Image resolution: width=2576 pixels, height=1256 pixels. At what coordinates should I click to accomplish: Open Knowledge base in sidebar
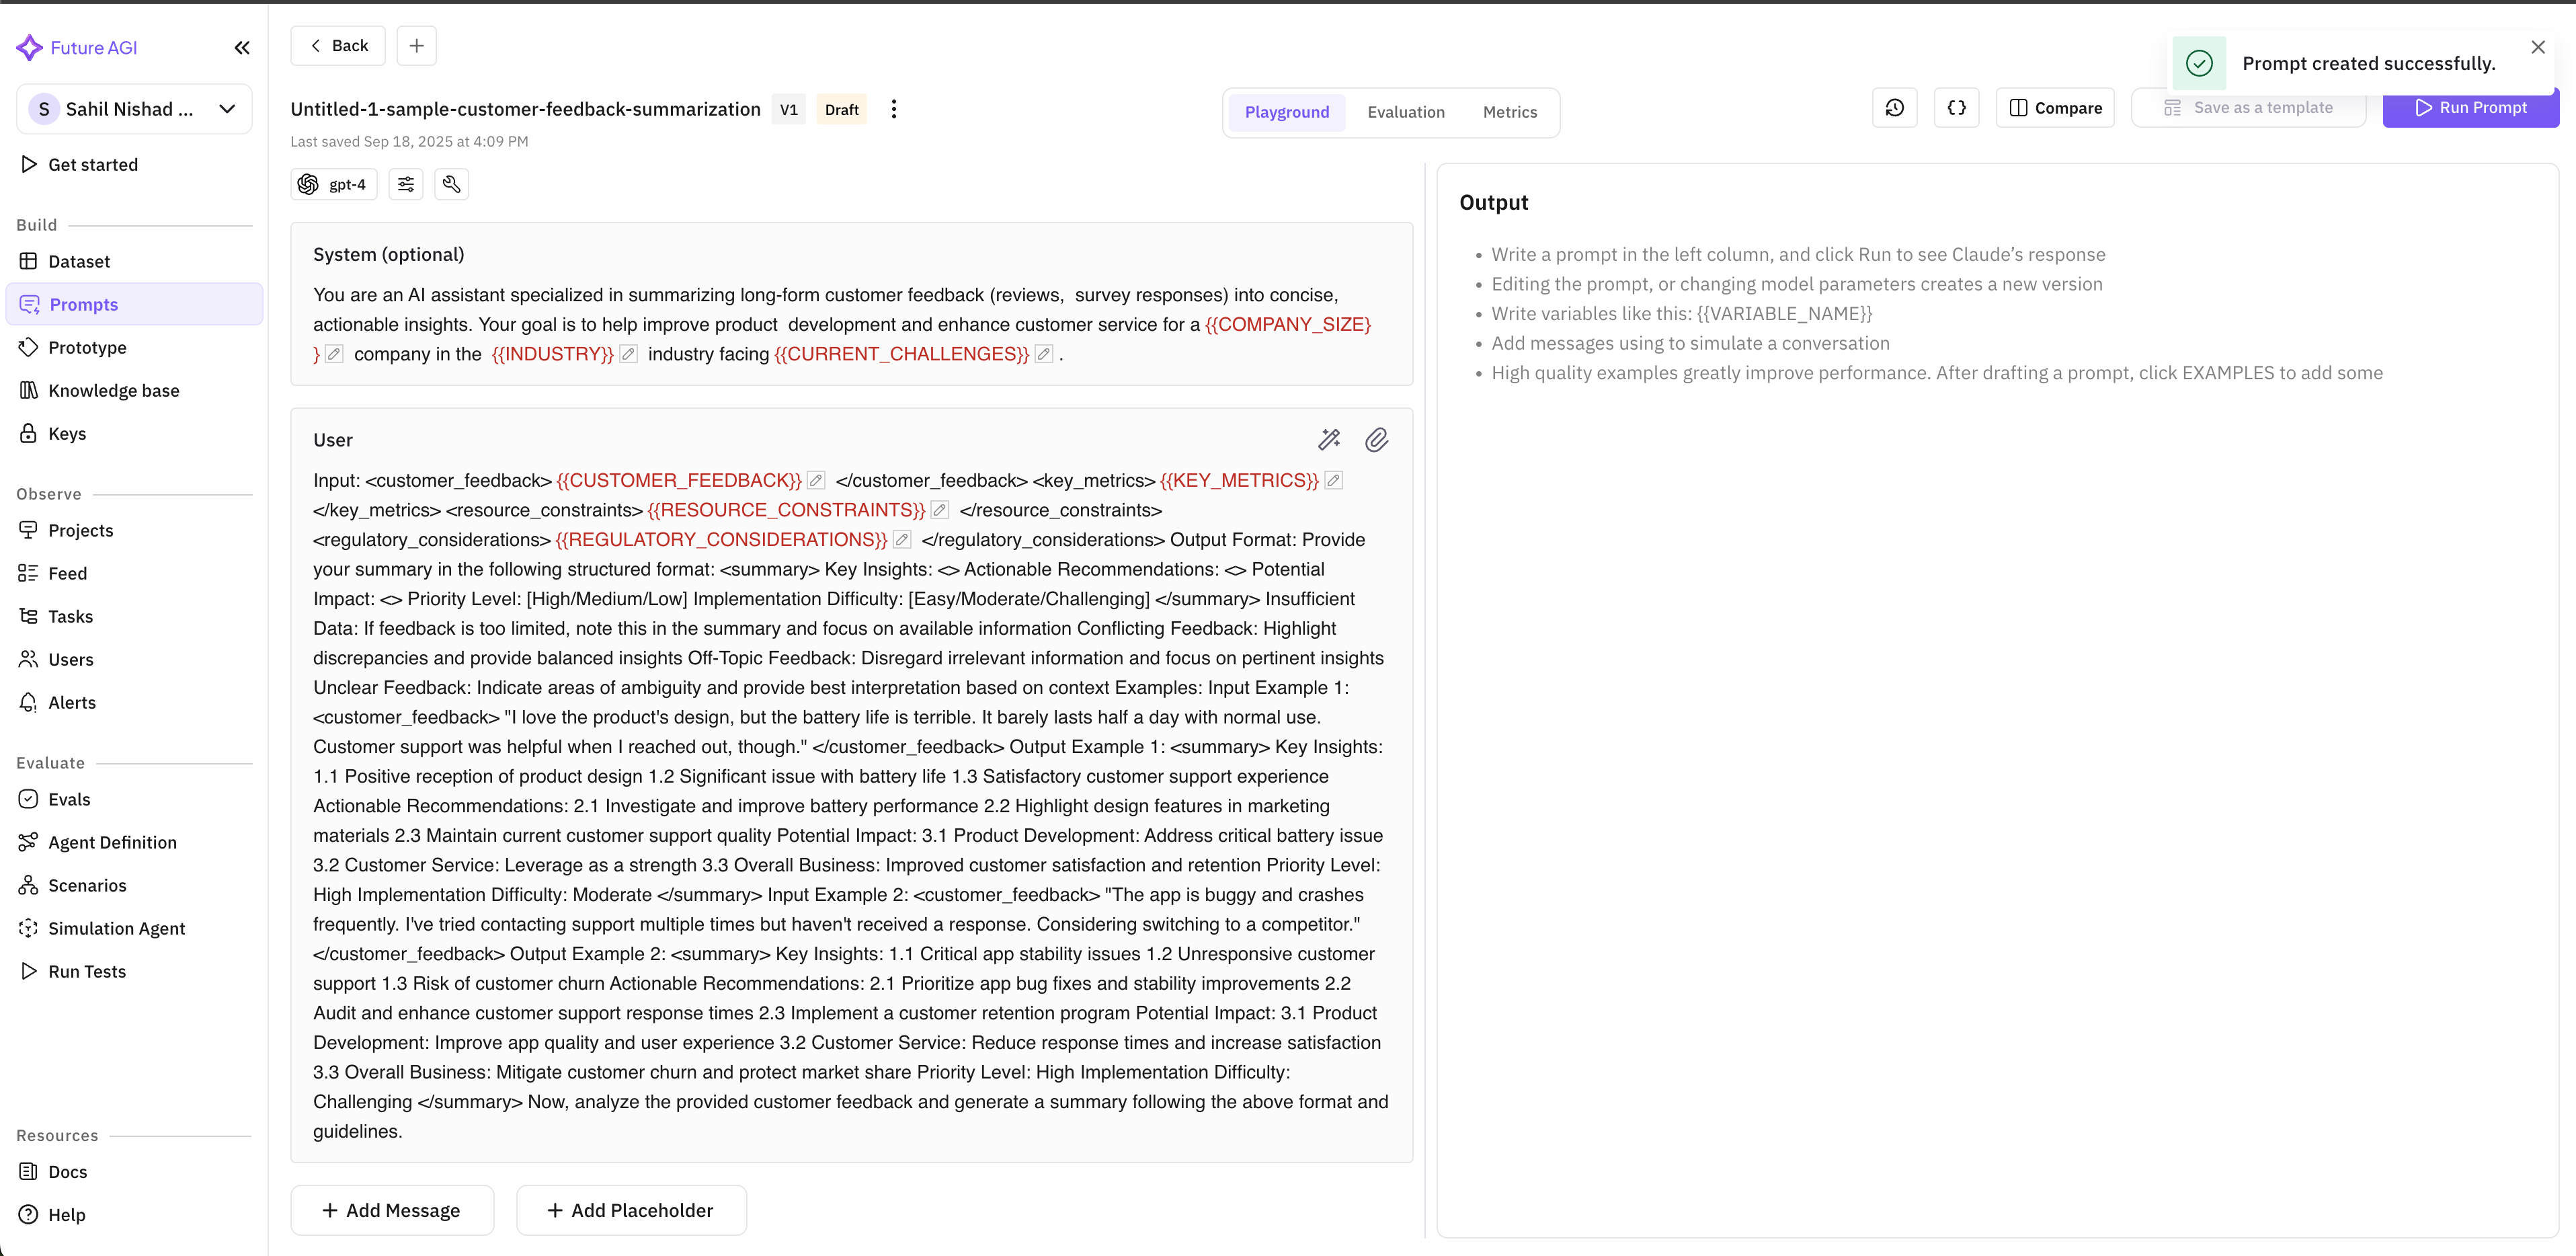[113, 391]
